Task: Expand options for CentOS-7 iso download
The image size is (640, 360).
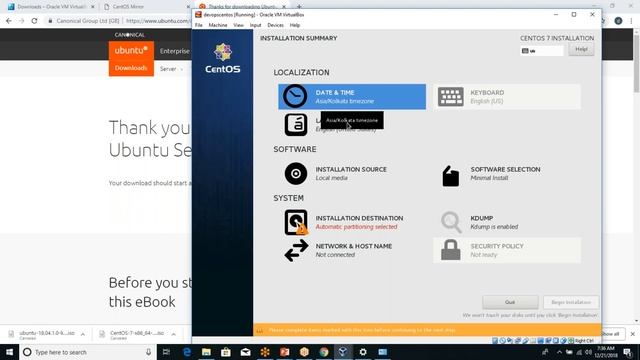Action: pos(173,334)
